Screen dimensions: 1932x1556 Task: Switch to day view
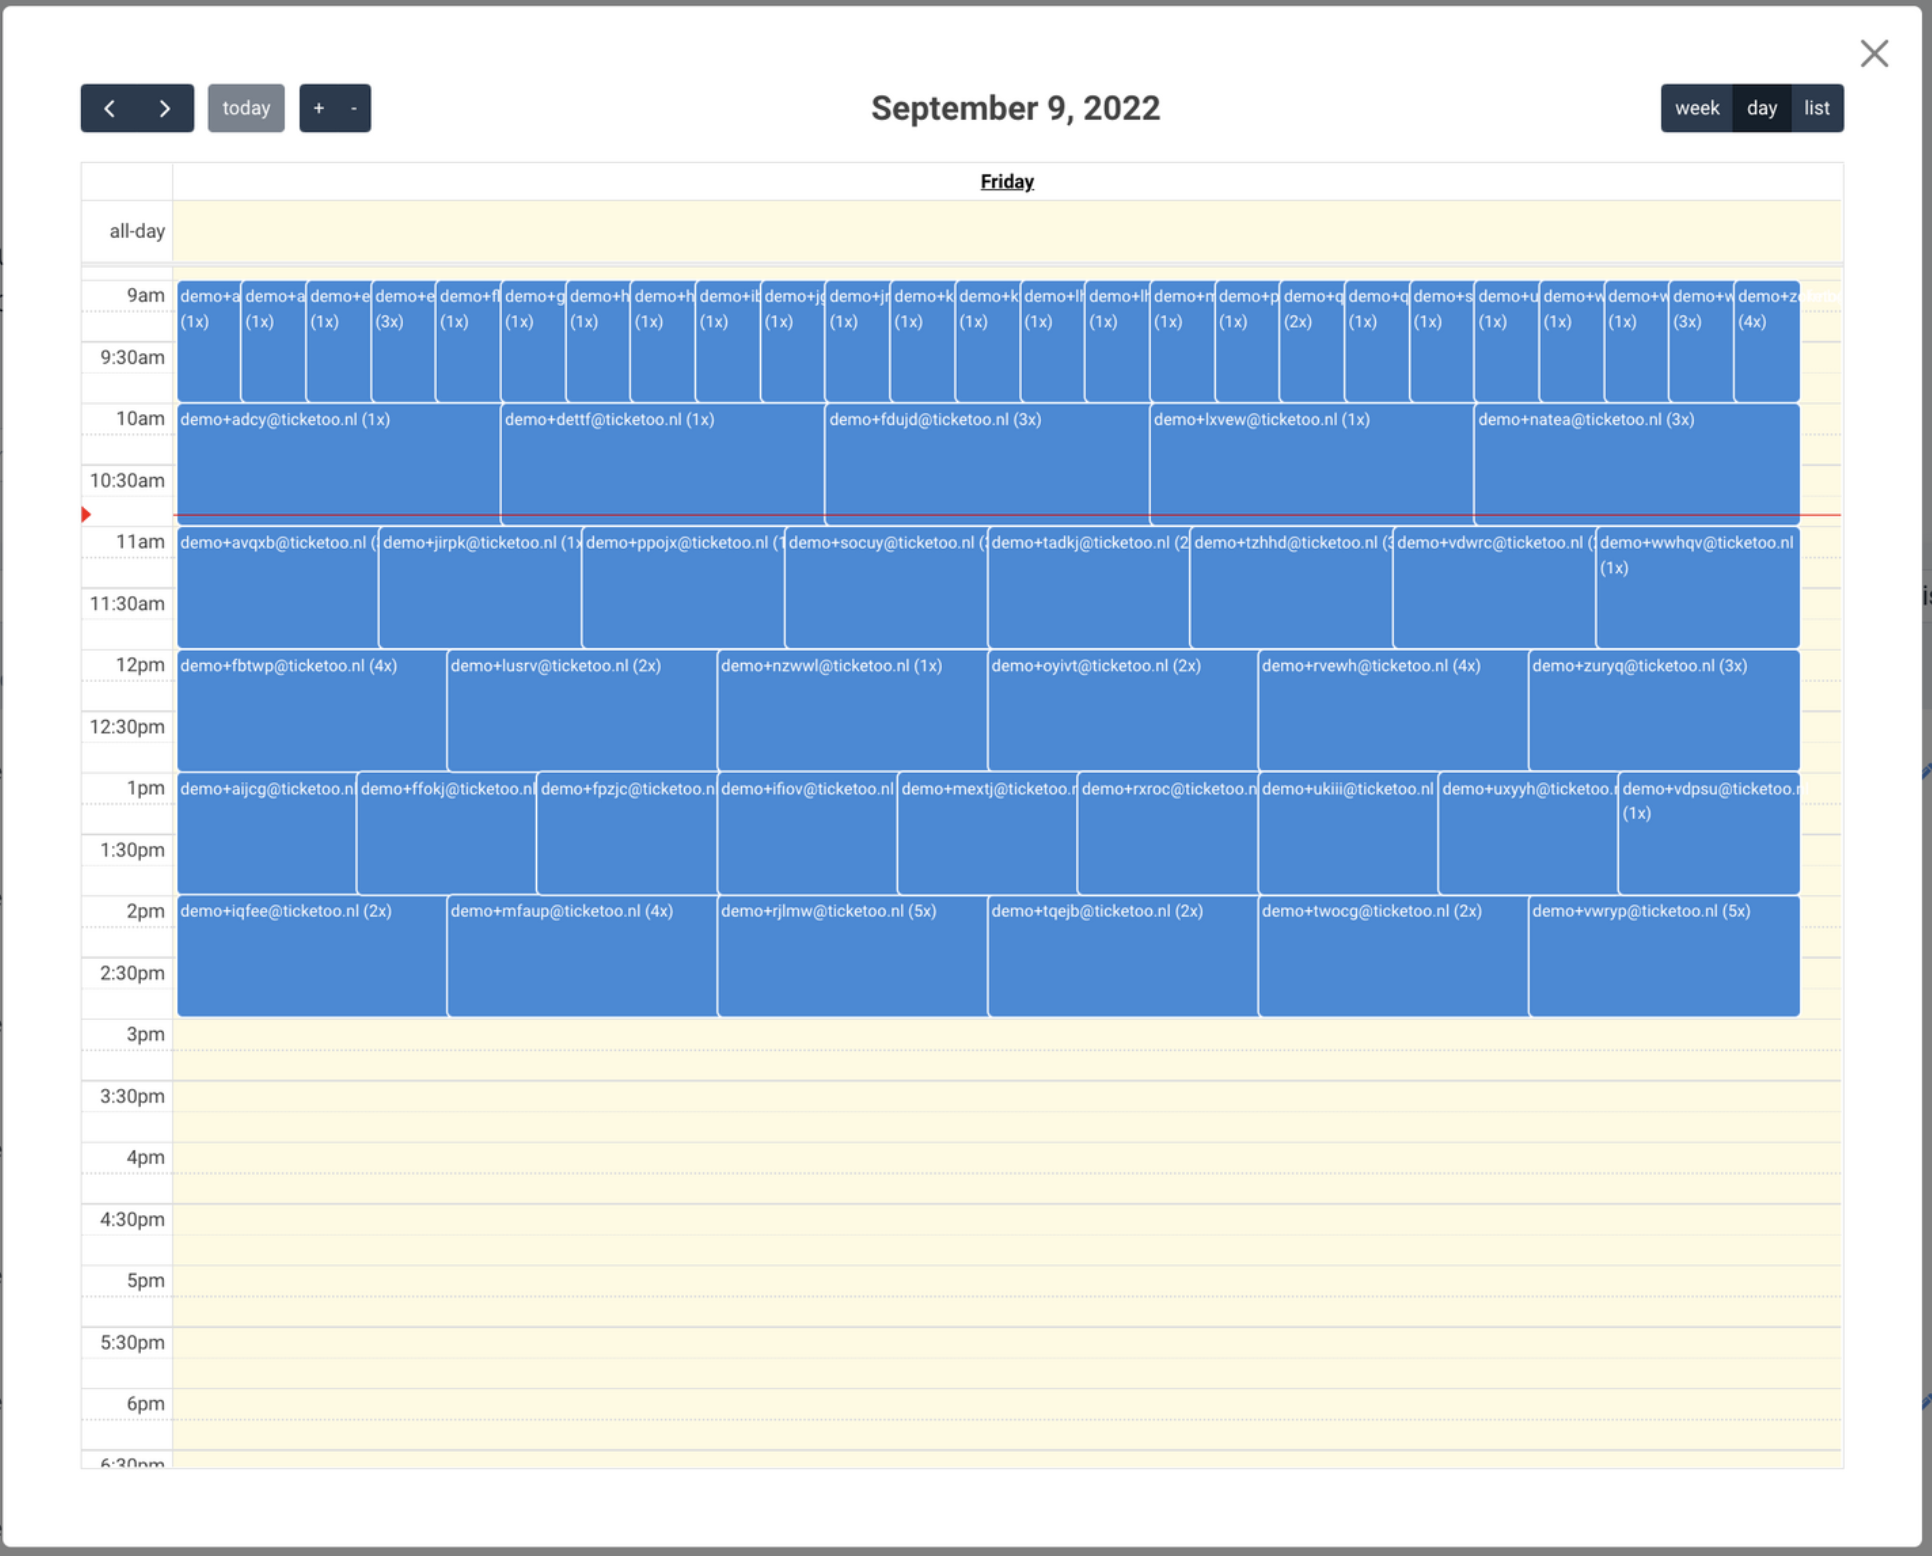pos(1761,108)
